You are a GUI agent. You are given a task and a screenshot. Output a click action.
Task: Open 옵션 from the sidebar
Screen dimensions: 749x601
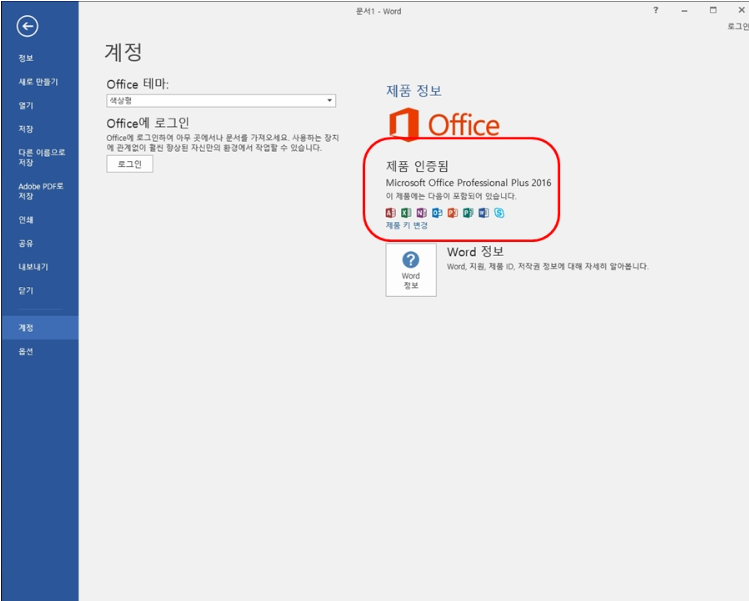(26, 351)
